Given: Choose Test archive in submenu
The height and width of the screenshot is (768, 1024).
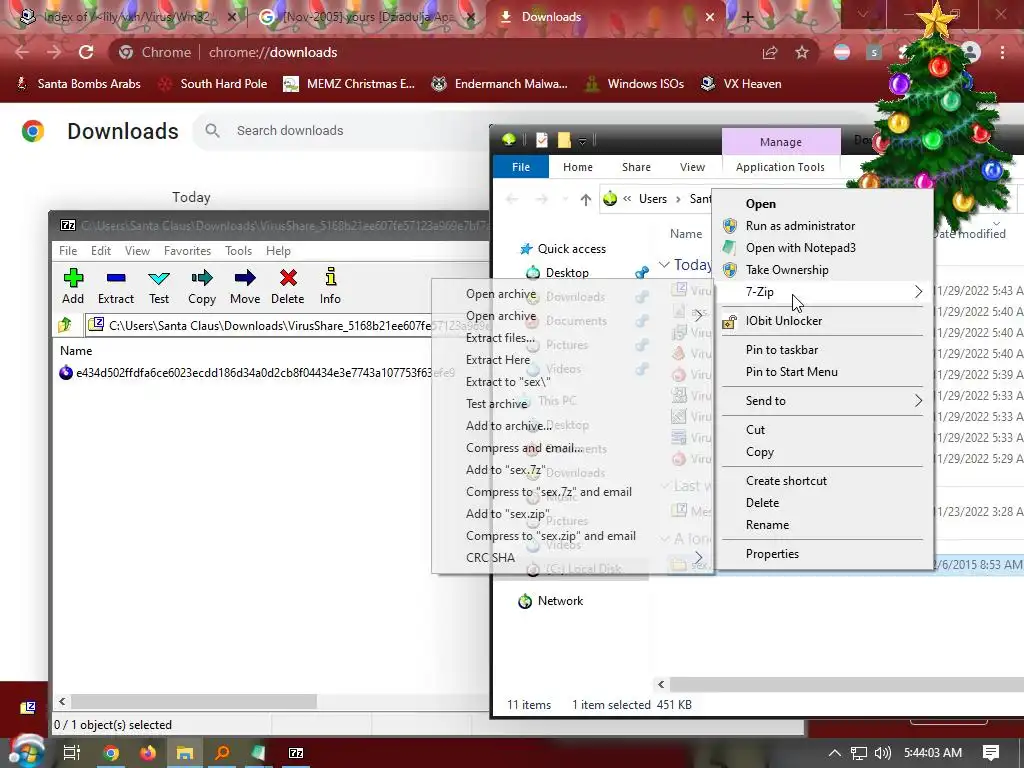Looking at the screenshot, I should pyautogui.click(x=571, y=404).
